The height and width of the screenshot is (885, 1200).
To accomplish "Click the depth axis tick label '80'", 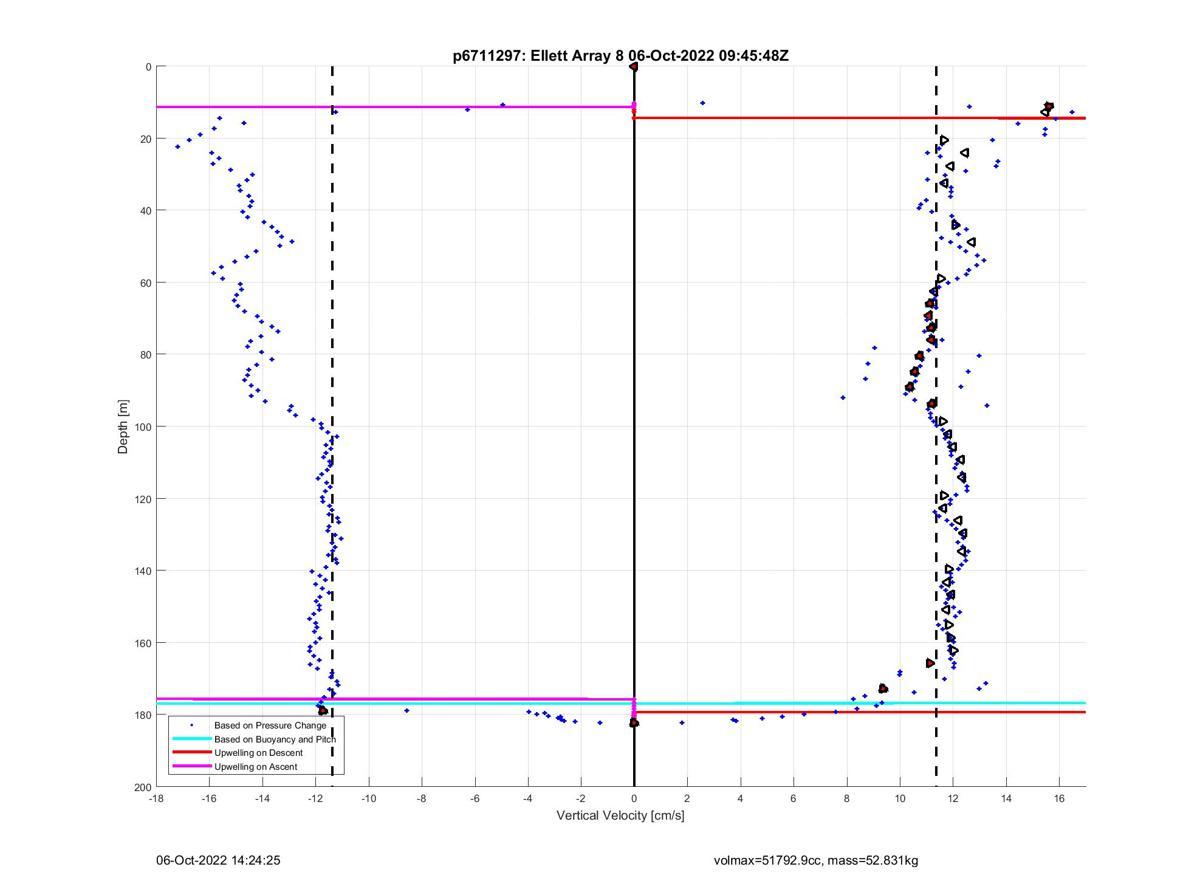I will (145, 355).
